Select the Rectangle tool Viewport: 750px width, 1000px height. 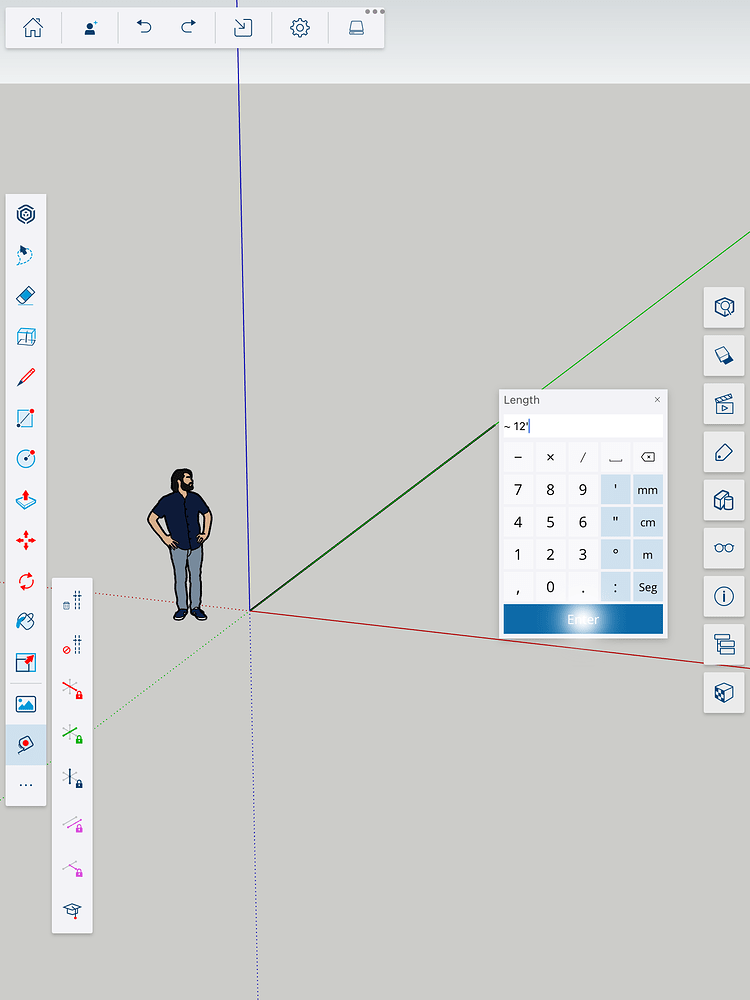[x=26, y=418]
